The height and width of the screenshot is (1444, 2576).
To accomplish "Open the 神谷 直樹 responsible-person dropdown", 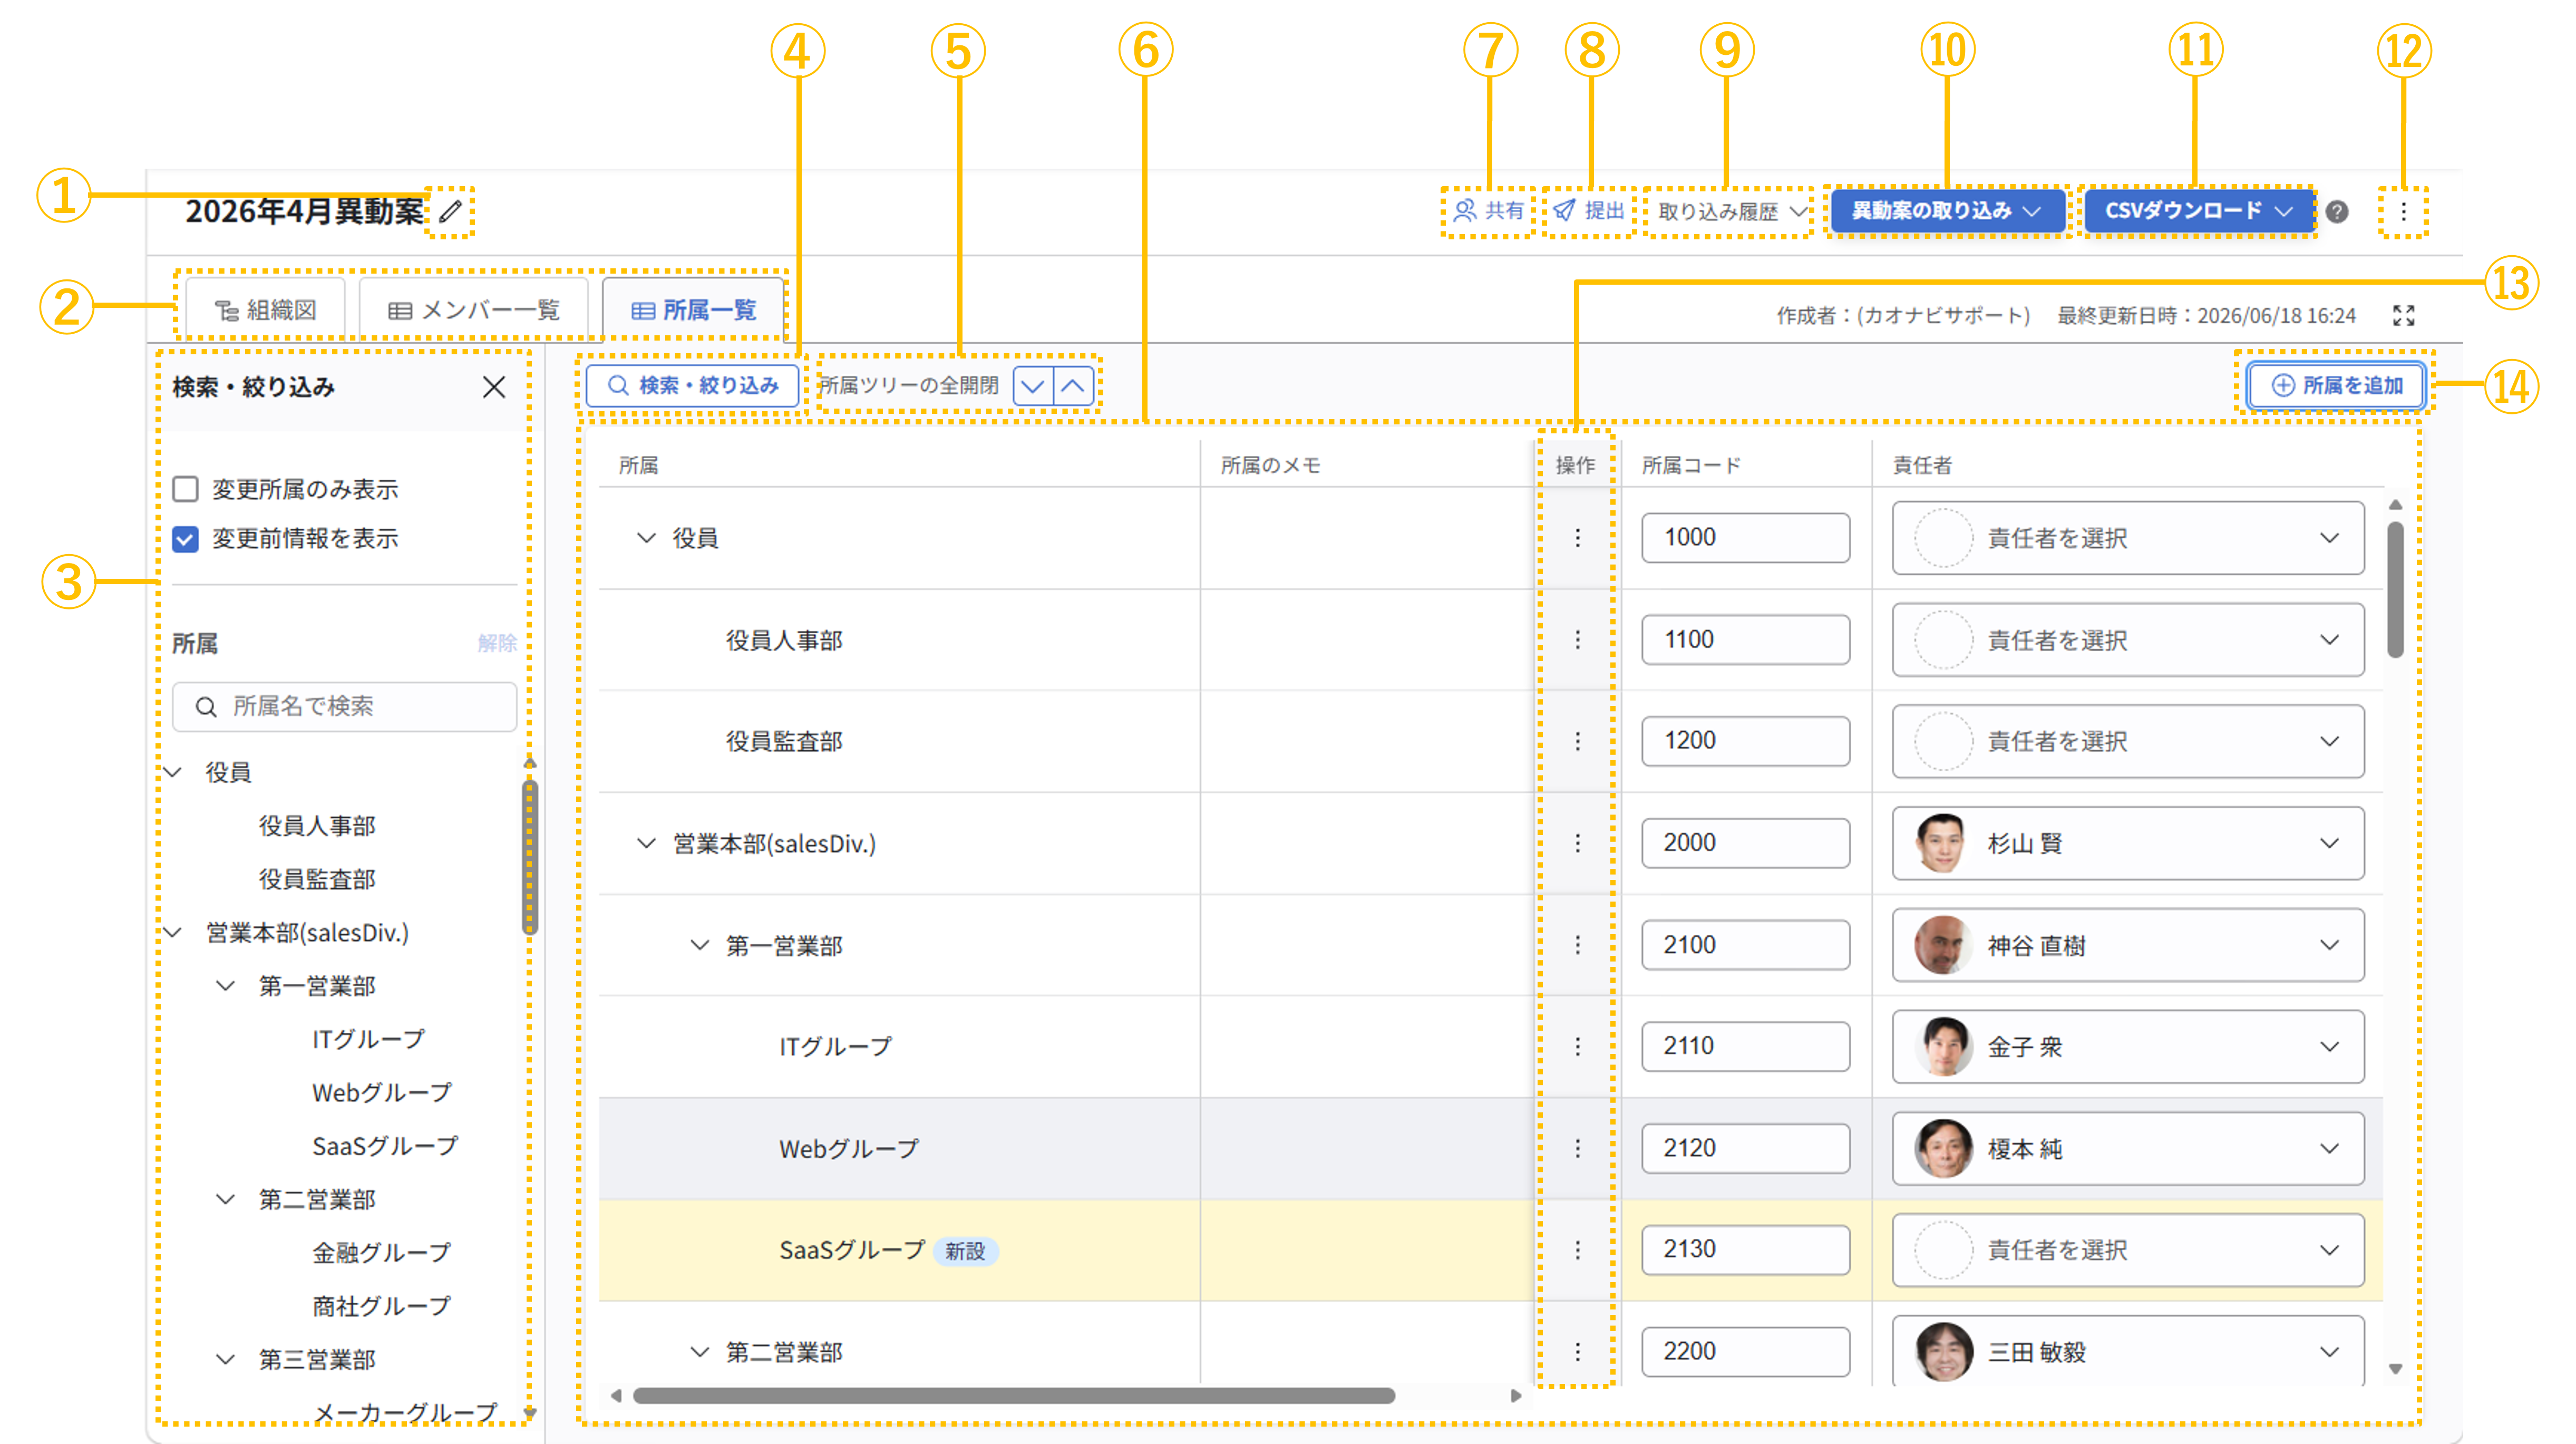I will click(x=2128, y=945).
